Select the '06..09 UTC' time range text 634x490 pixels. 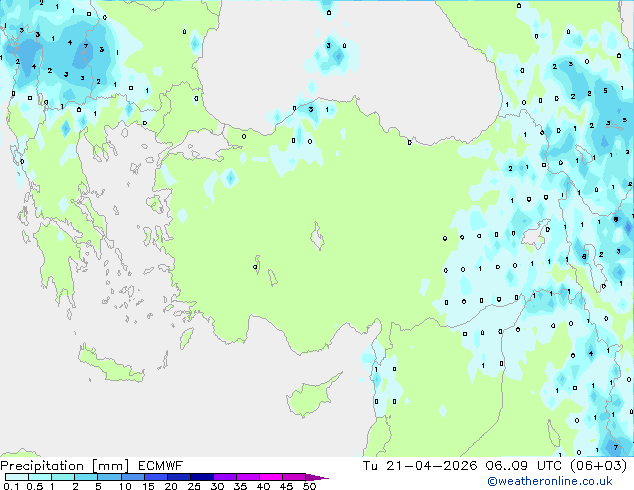[523, 466]
